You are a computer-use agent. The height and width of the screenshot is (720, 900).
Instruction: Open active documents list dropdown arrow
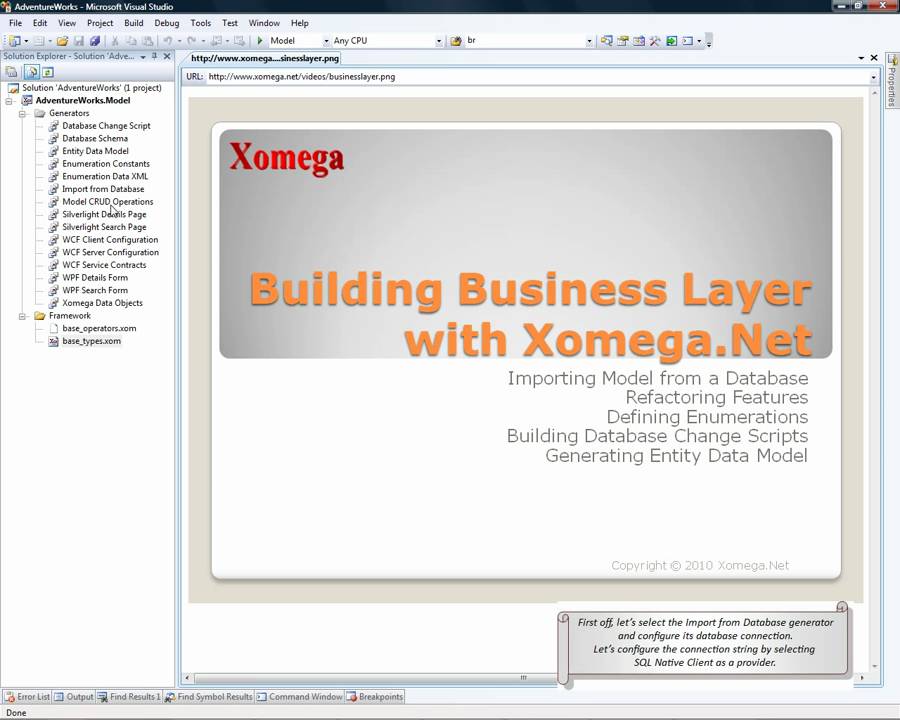point(861,58)
